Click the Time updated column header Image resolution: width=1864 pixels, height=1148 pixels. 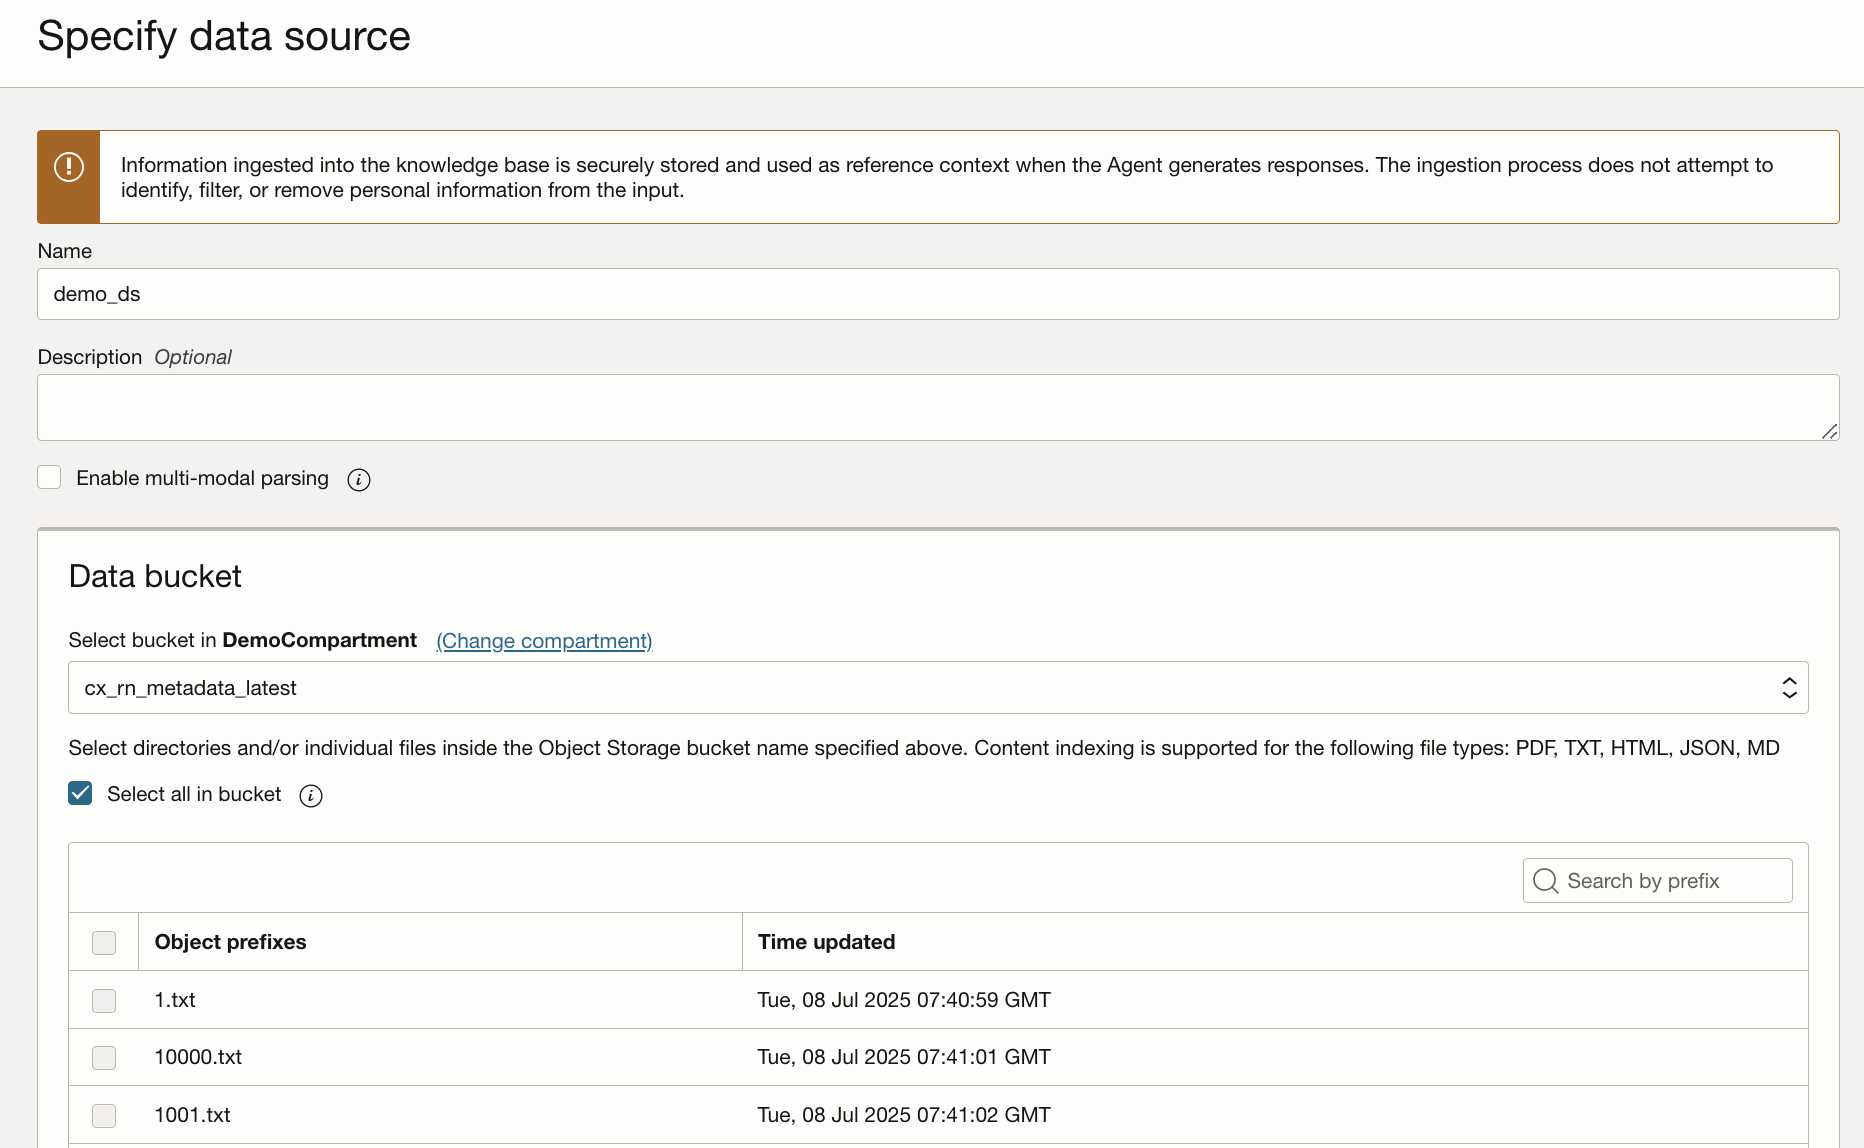(826, 942)
